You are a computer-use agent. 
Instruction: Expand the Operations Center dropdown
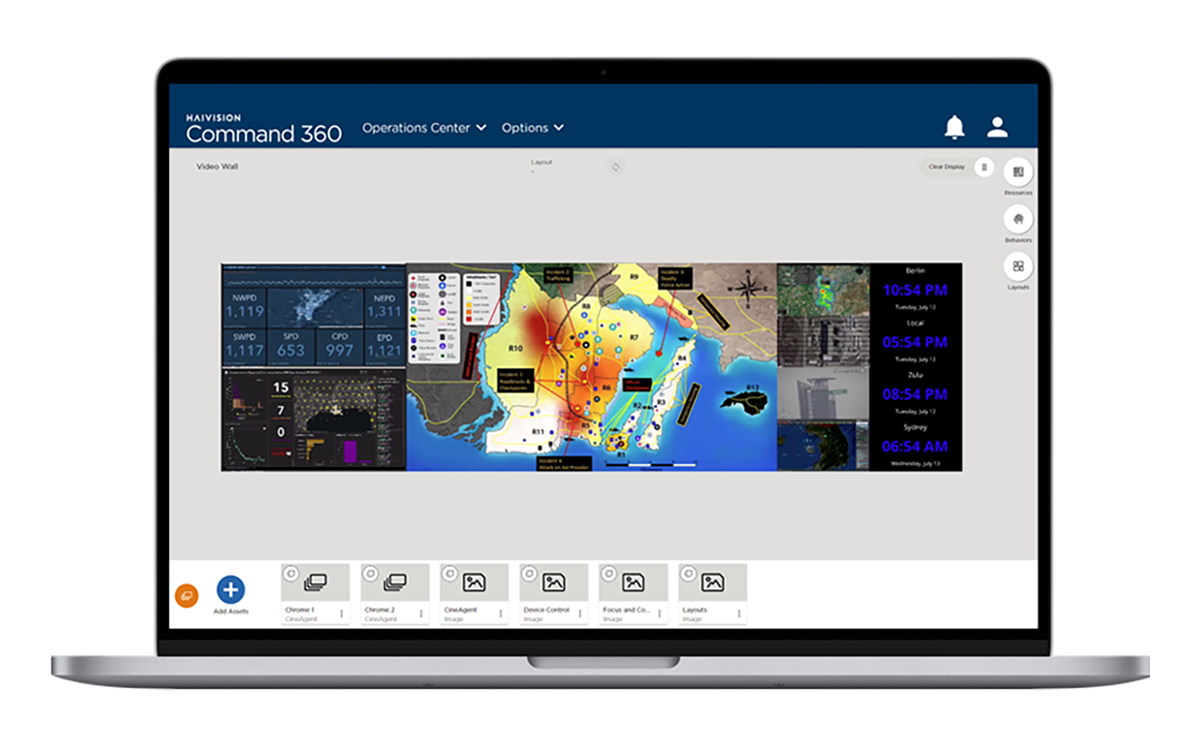point(424,128)
